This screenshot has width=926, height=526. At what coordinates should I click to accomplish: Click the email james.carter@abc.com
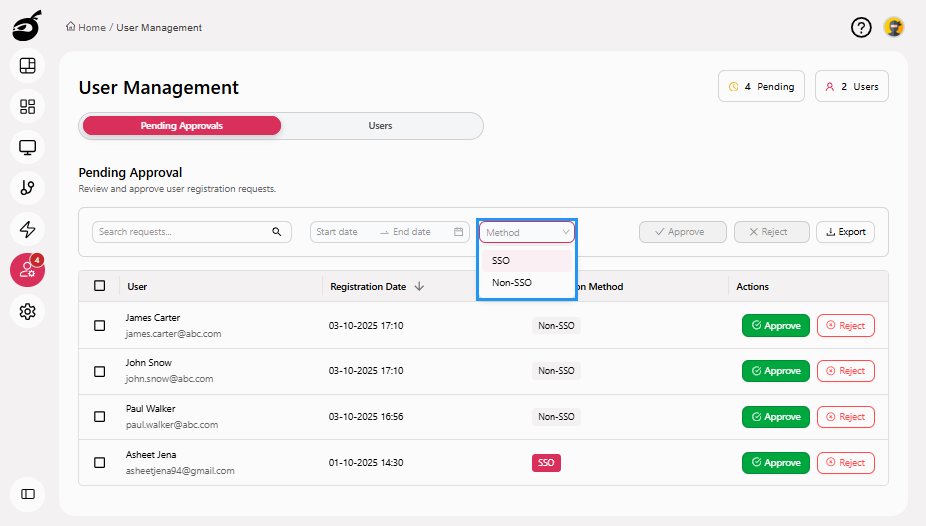coord(173,334)
